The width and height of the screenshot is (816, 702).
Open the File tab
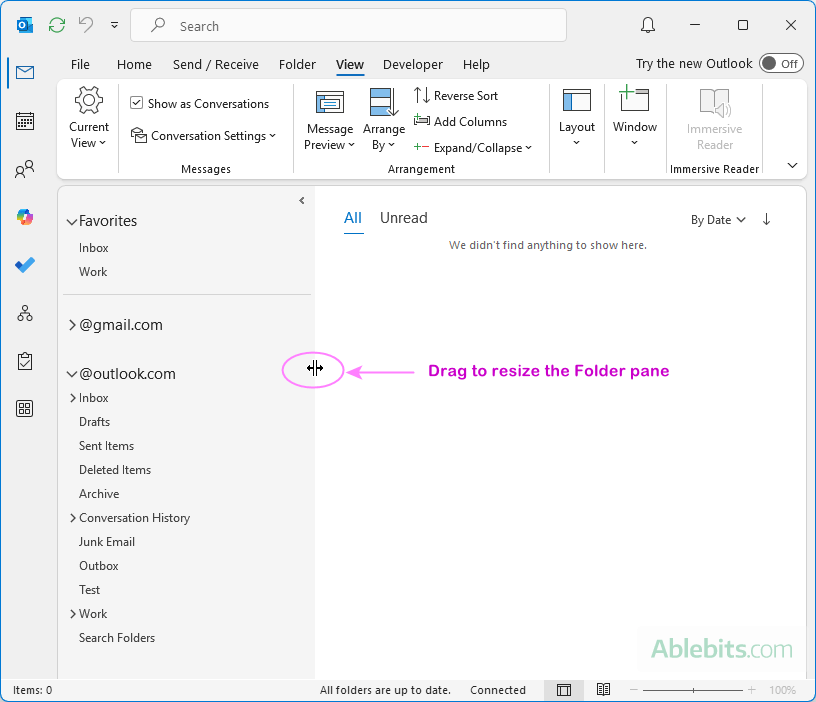pyautogui.click(x=80, y=65)
